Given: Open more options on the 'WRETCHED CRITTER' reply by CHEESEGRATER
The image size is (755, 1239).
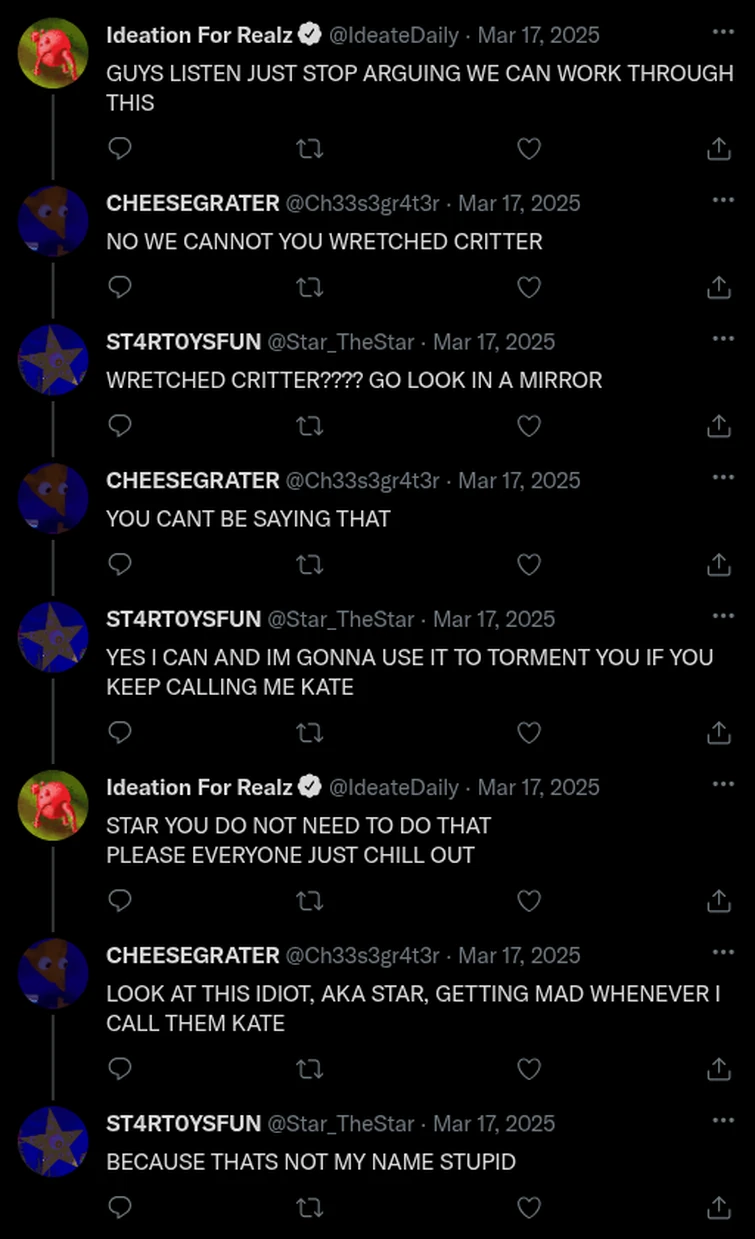Looking at the screenshot, I should coord(723,201).
